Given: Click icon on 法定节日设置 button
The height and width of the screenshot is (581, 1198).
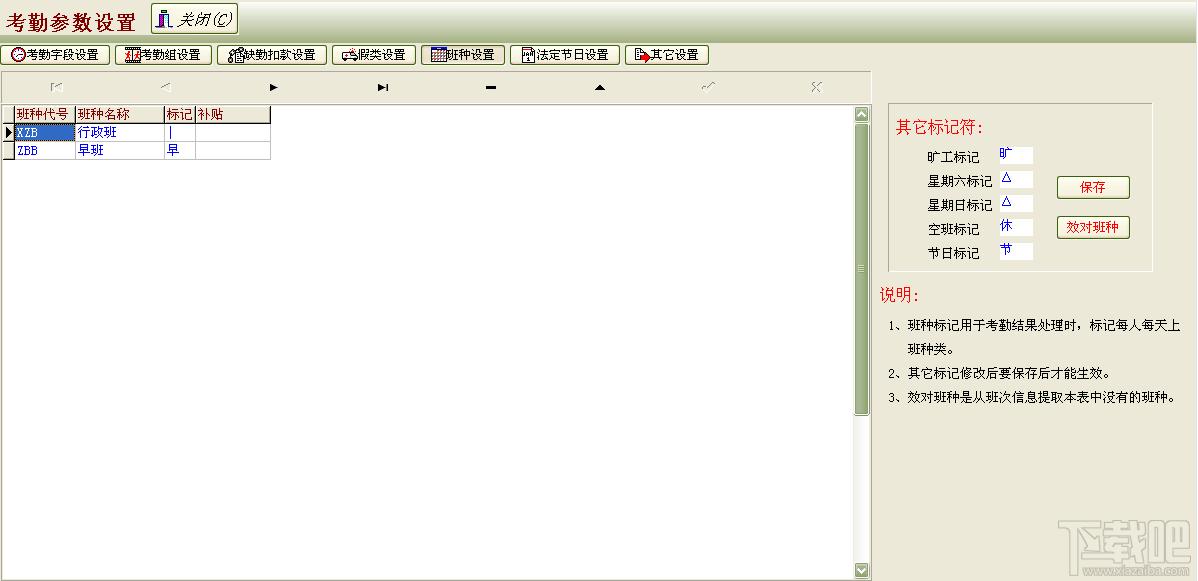Looking at the screenshot, I should coord(528,55).
